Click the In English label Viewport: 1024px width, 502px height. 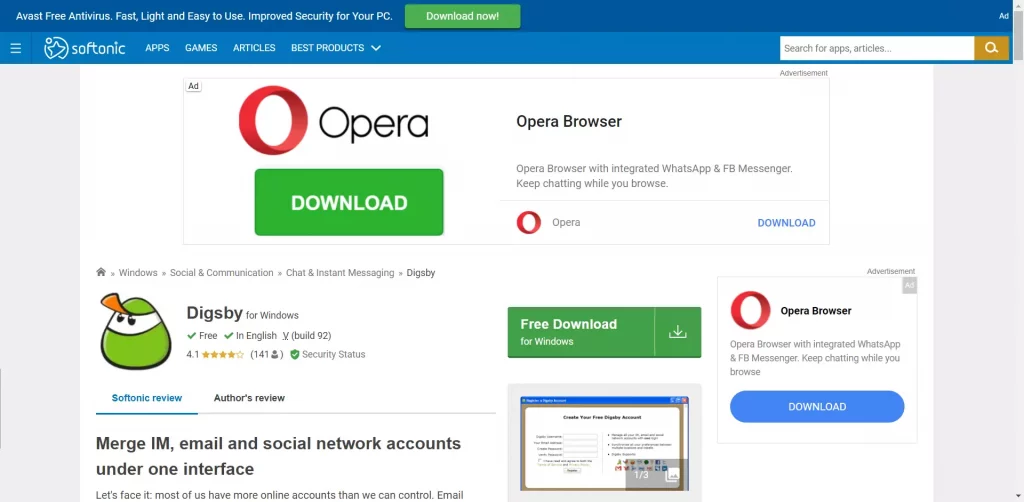(x=257, y=336)
